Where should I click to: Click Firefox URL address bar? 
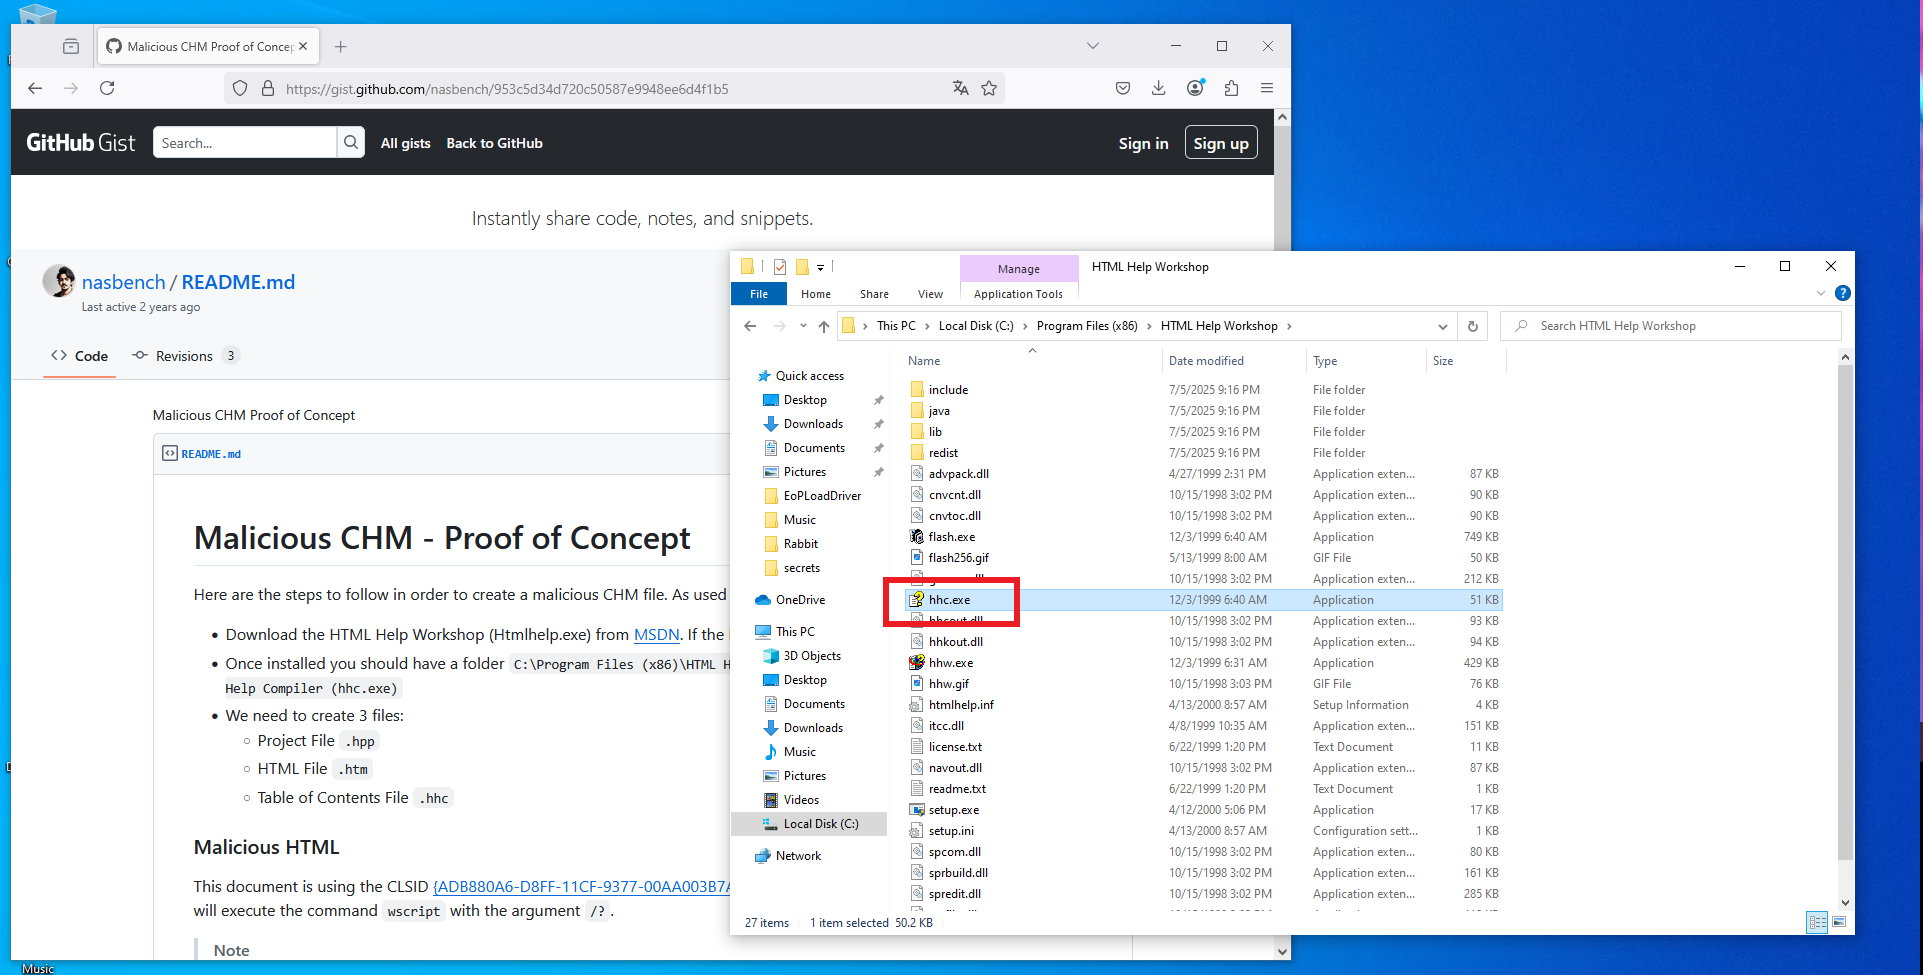coord(615,88)
